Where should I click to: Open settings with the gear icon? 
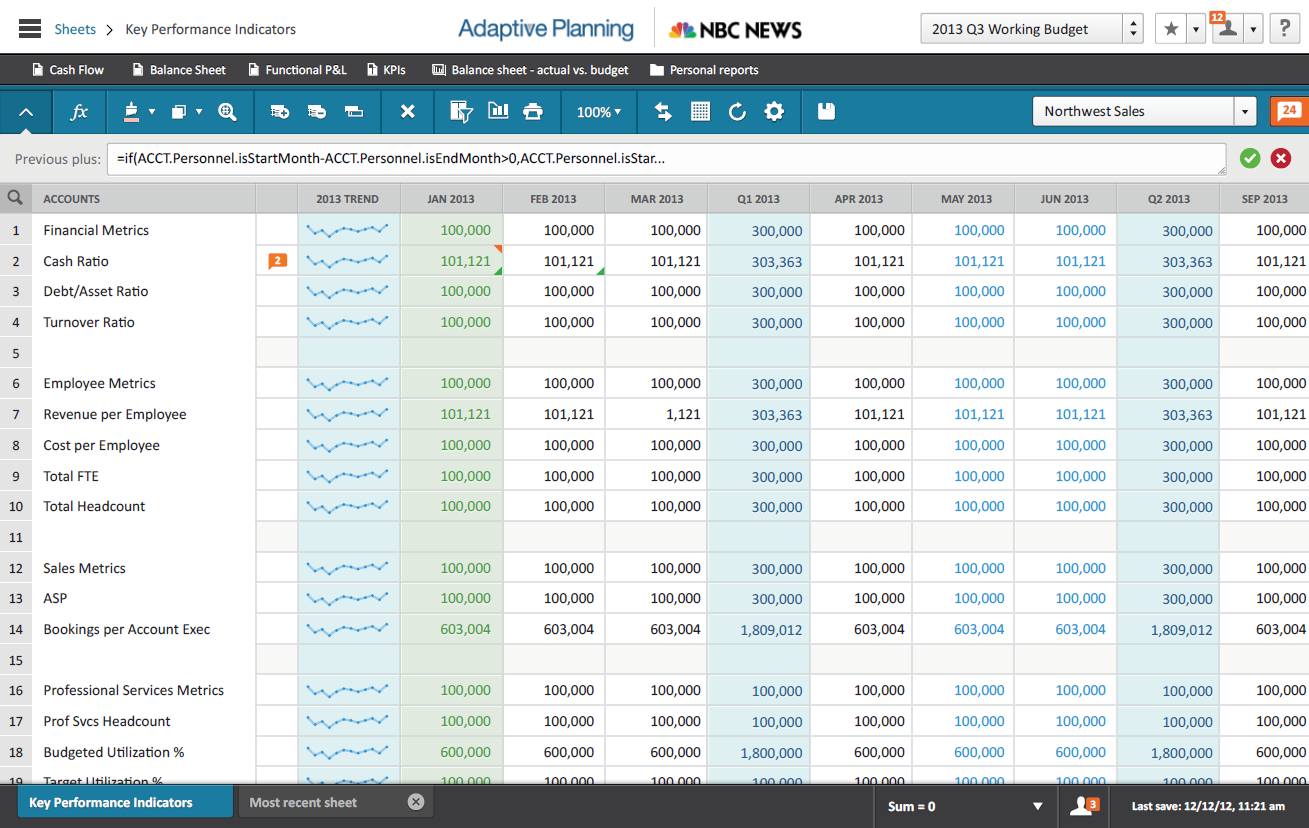coord(773,111)
